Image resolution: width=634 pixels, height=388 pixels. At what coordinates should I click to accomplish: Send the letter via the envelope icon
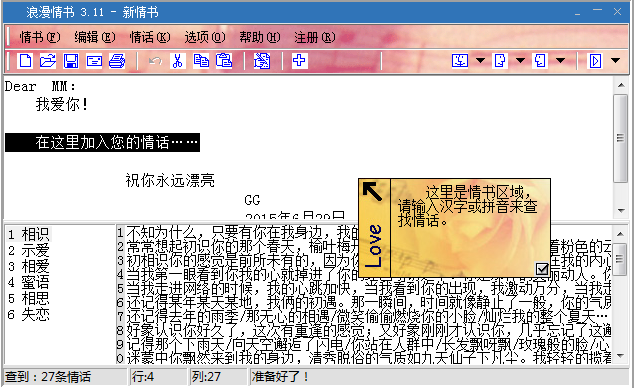[x=94, y=61]
